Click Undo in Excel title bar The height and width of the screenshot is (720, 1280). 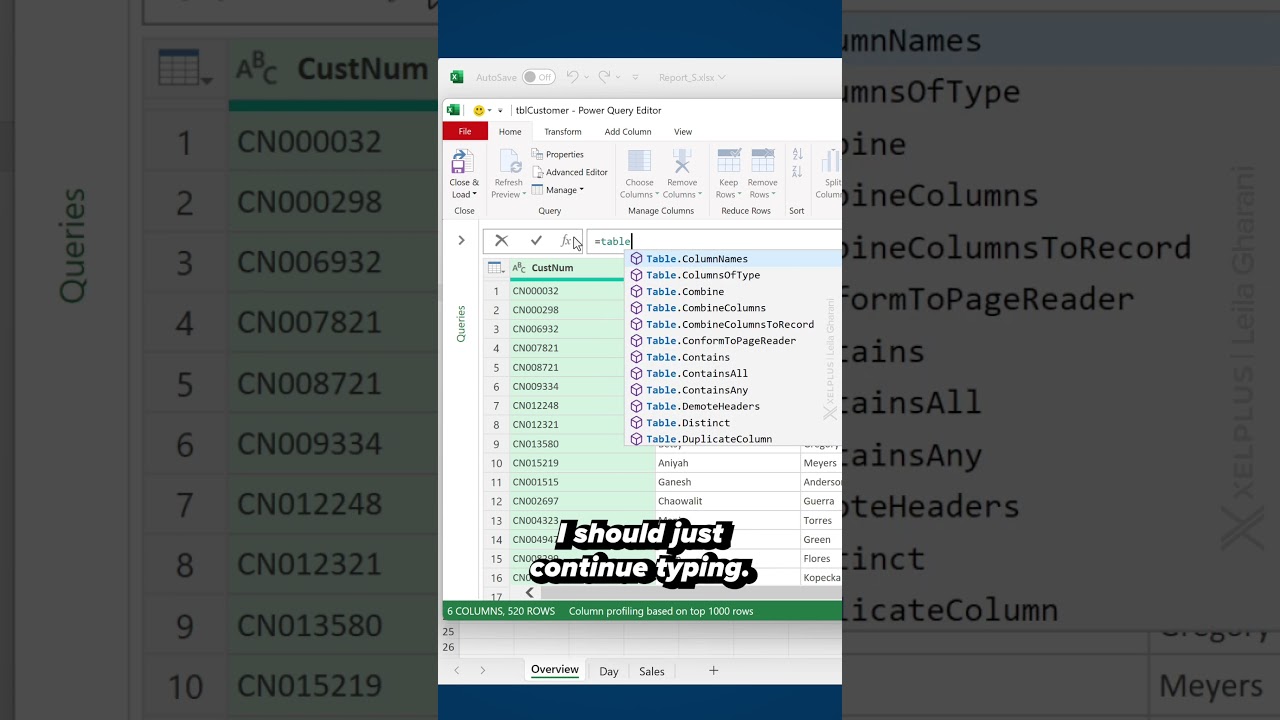coord(572,77)
